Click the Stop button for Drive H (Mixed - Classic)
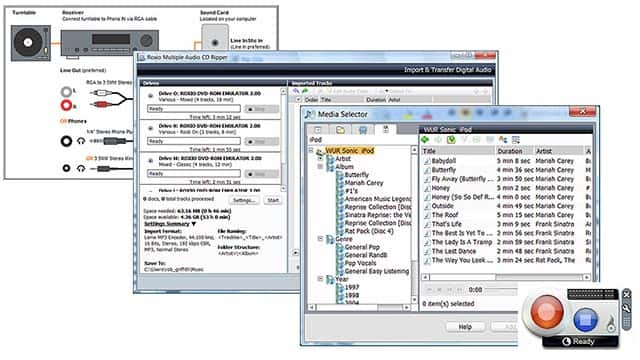This screenshot has height=360, width=640. (x=261, y=174)
